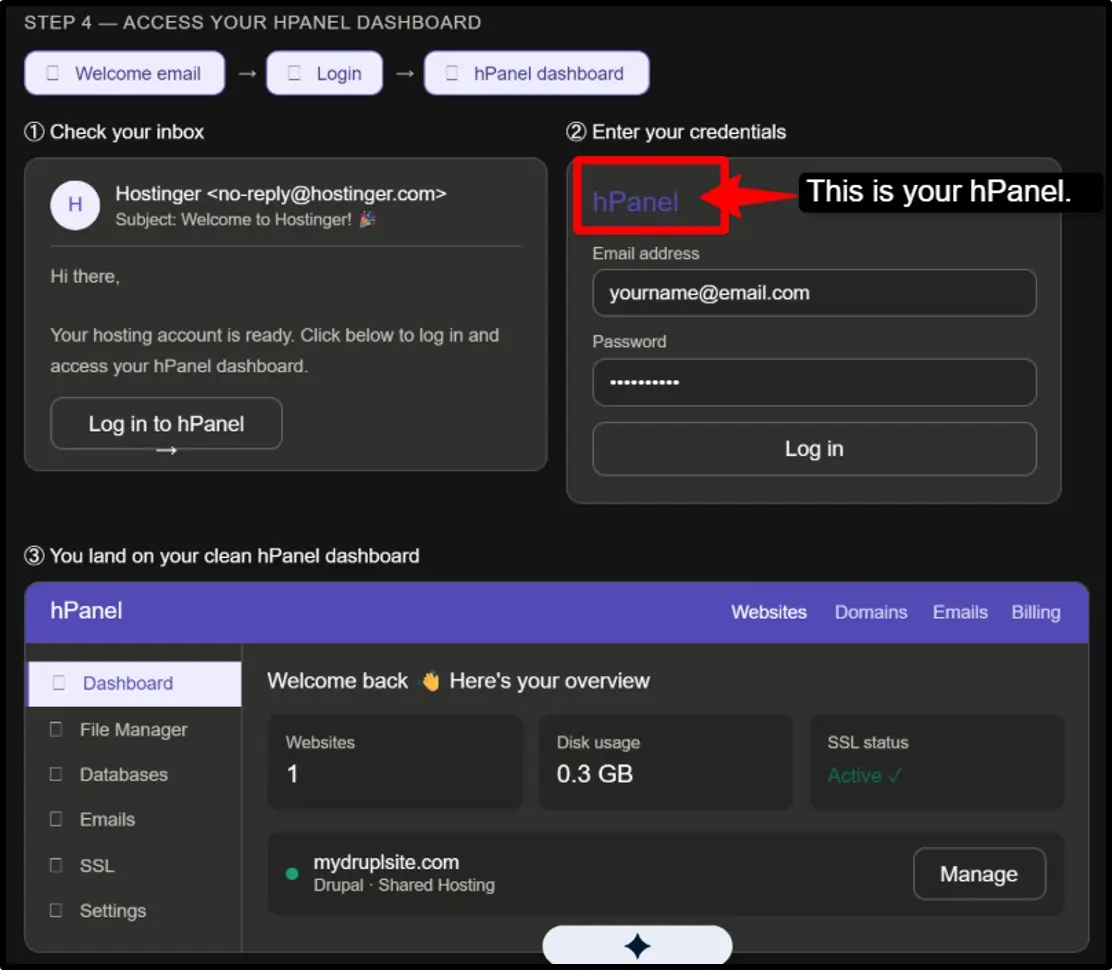Click the green status dot for mydruplsite.com
The image size is (1112, 970).
pos(291,874)
